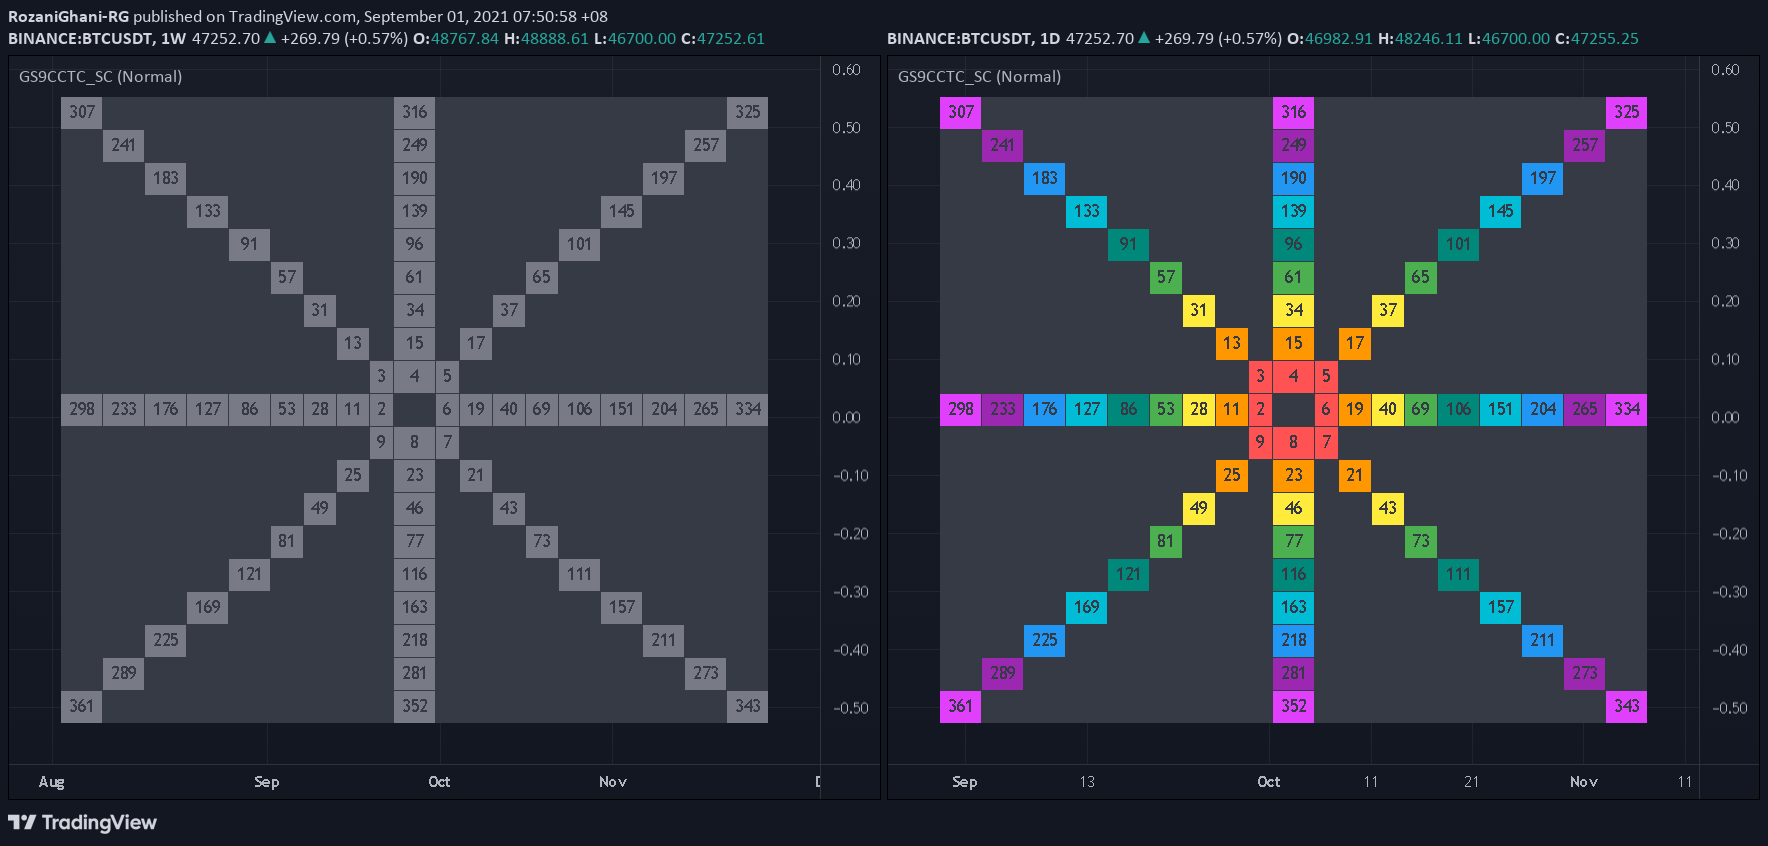Click blue cell 204 in the 1D chart
The height and width of the screenshot is (846, 1768).
point(1542,409)
